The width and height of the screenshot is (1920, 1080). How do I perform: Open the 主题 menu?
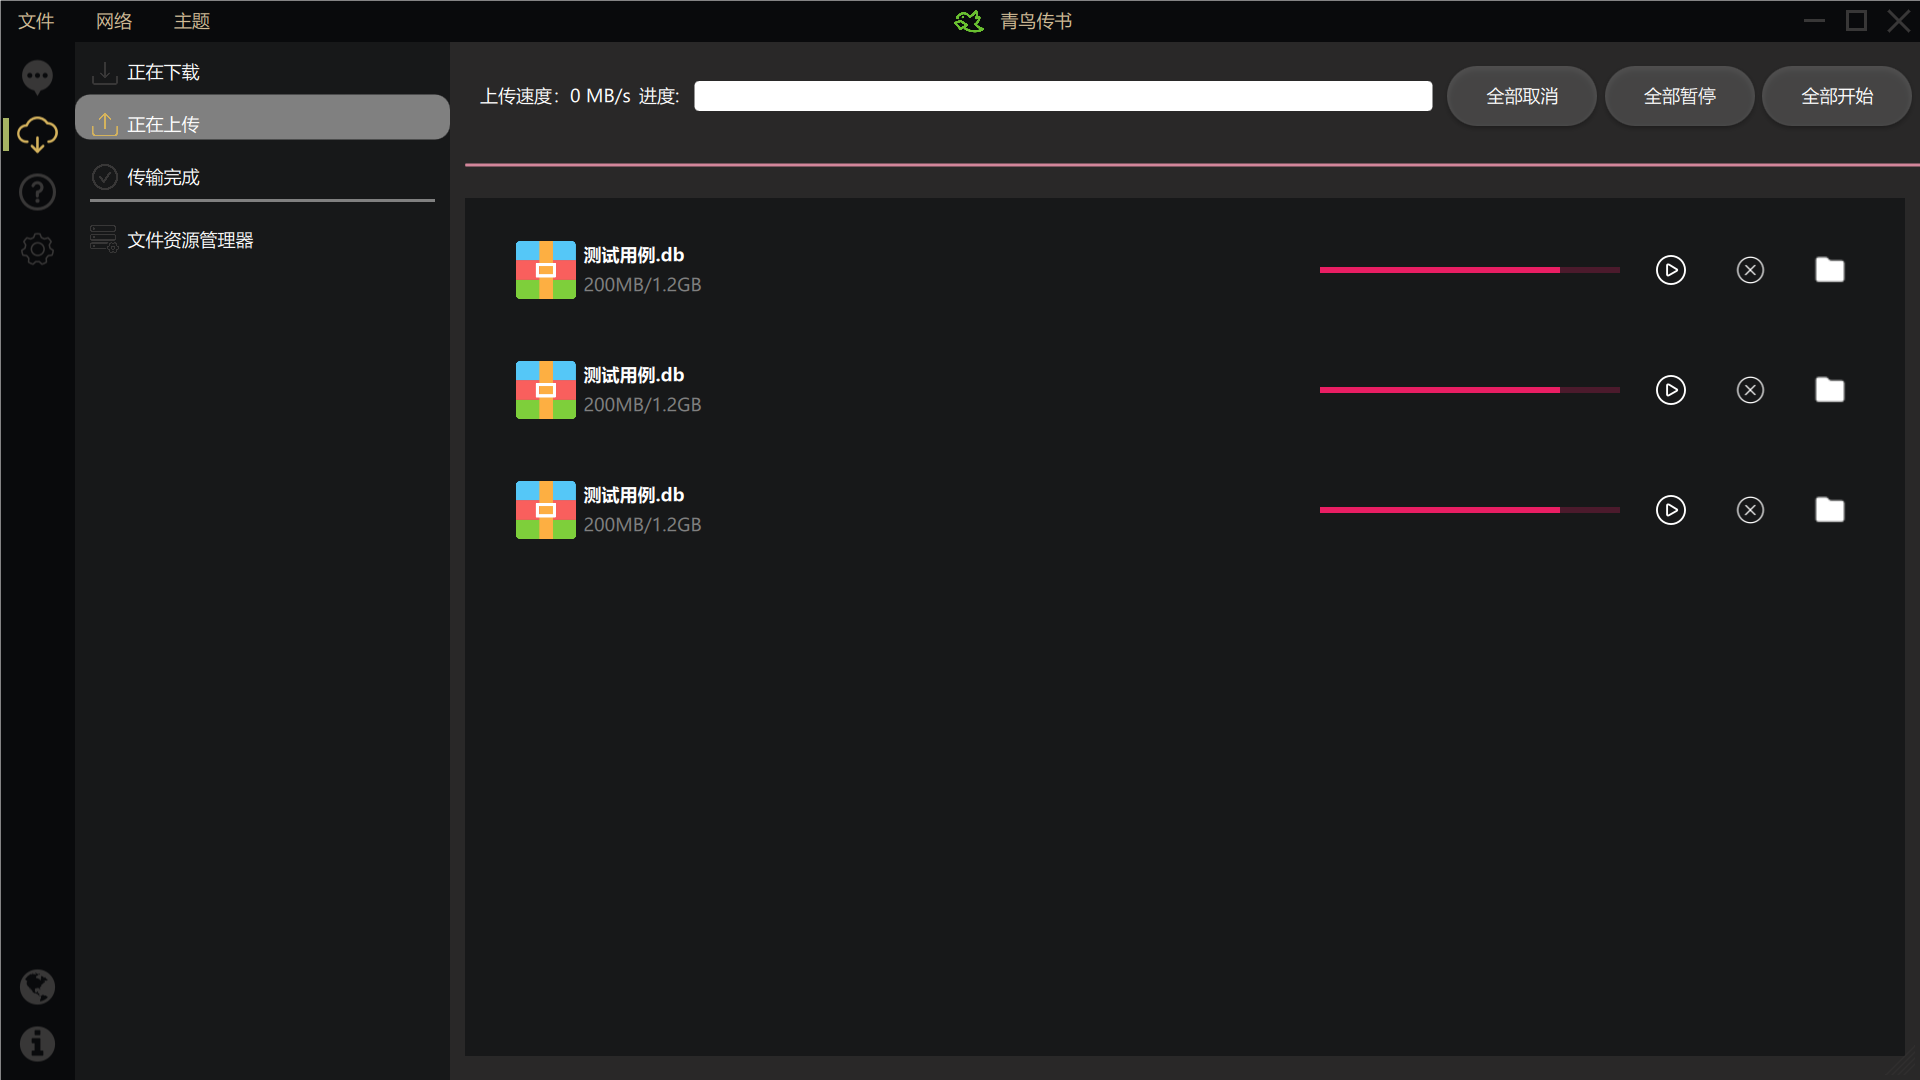tap(192, 21)
